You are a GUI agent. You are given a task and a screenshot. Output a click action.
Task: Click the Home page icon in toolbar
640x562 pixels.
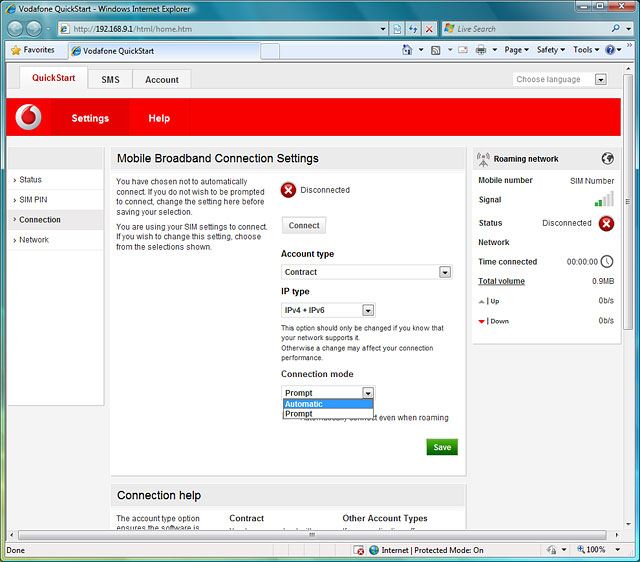click(x=407, y=50)
